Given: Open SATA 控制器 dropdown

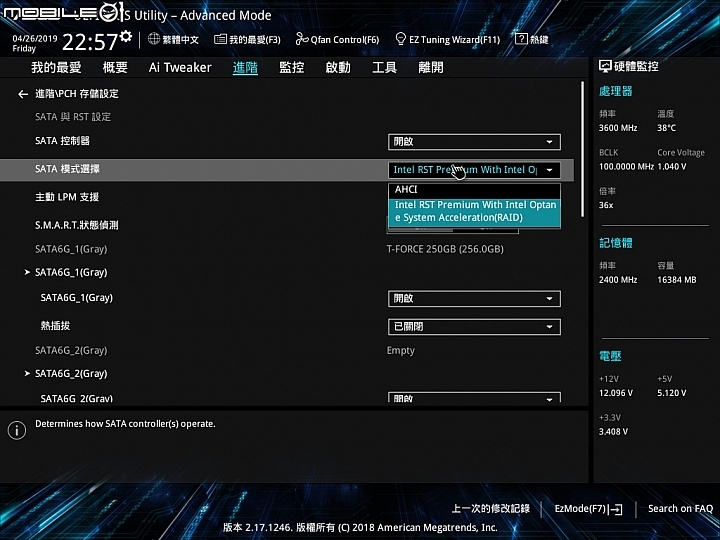Looking at the screenshot, I should [x=474, y=142].
